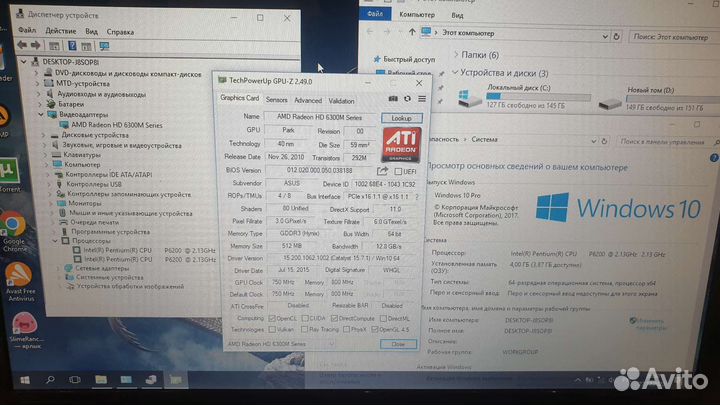Open the Справка menu in Device Manager
The height and width of the screenshot is (405, 720).
[x=120, y=32]
